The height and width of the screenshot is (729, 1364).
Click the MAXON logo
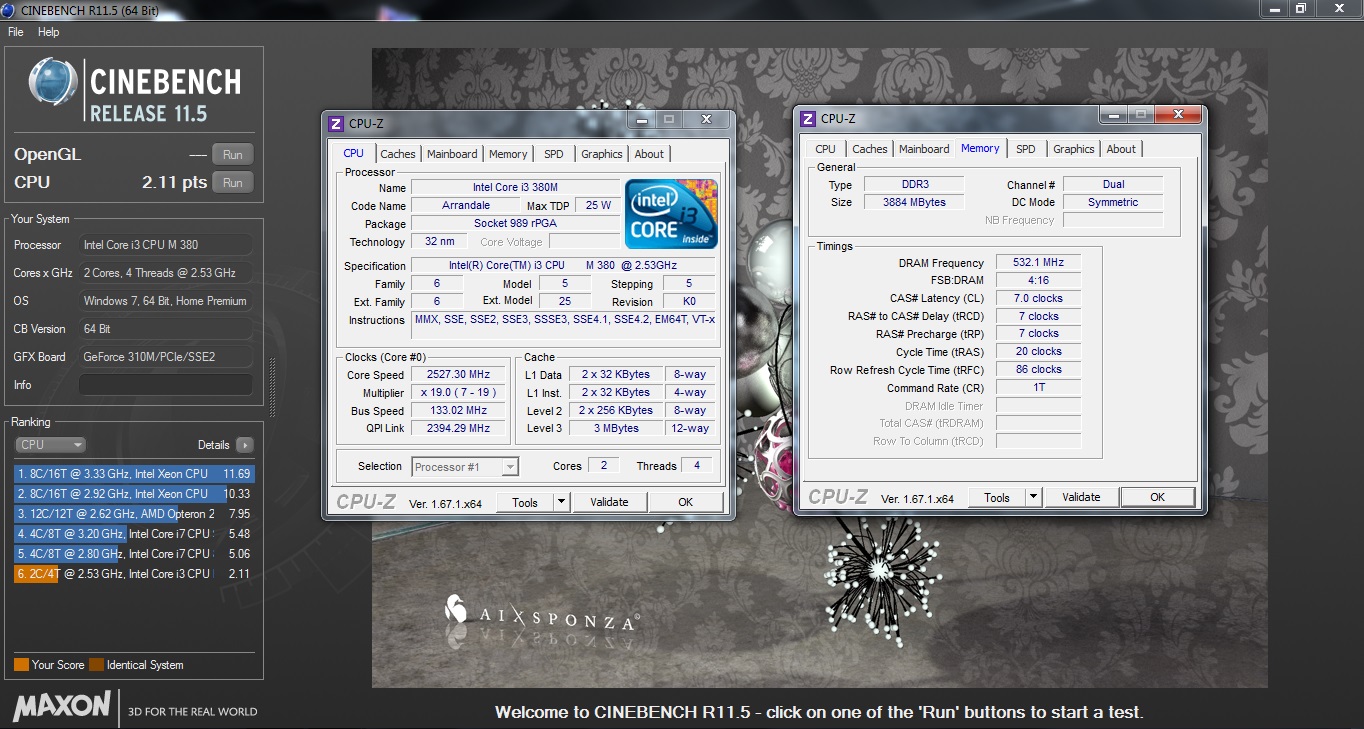61,705
